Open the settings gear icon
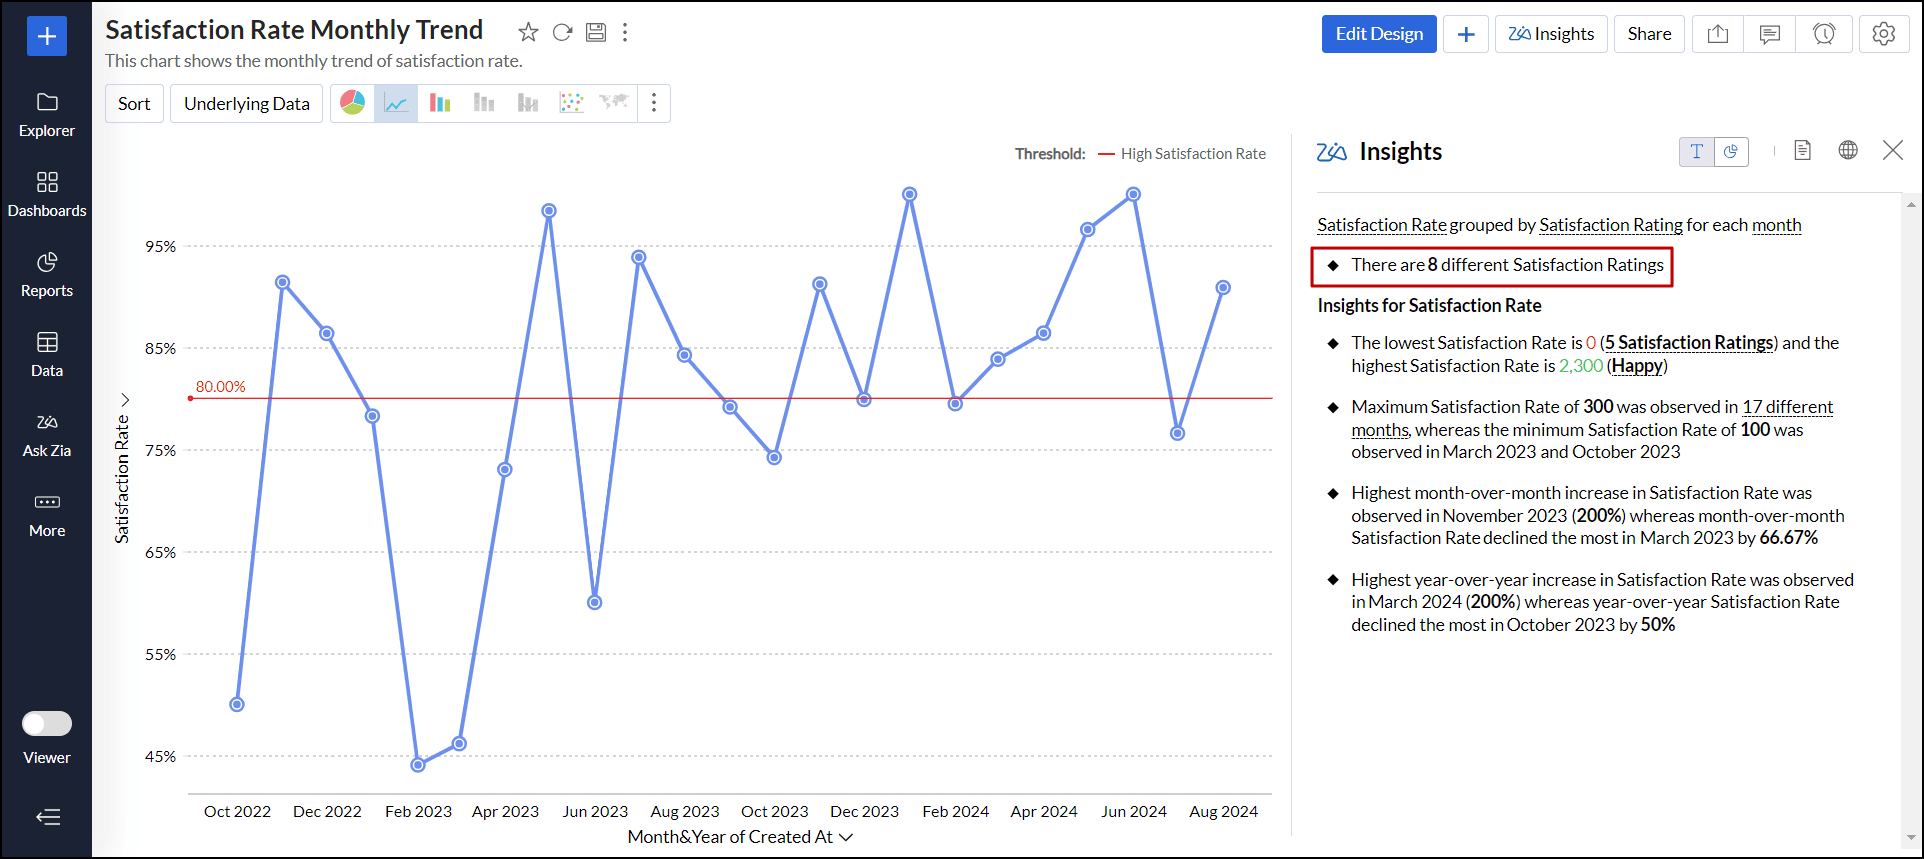Image resolution: width=1924 pixels, height=859 pixels. [1883, 34]
